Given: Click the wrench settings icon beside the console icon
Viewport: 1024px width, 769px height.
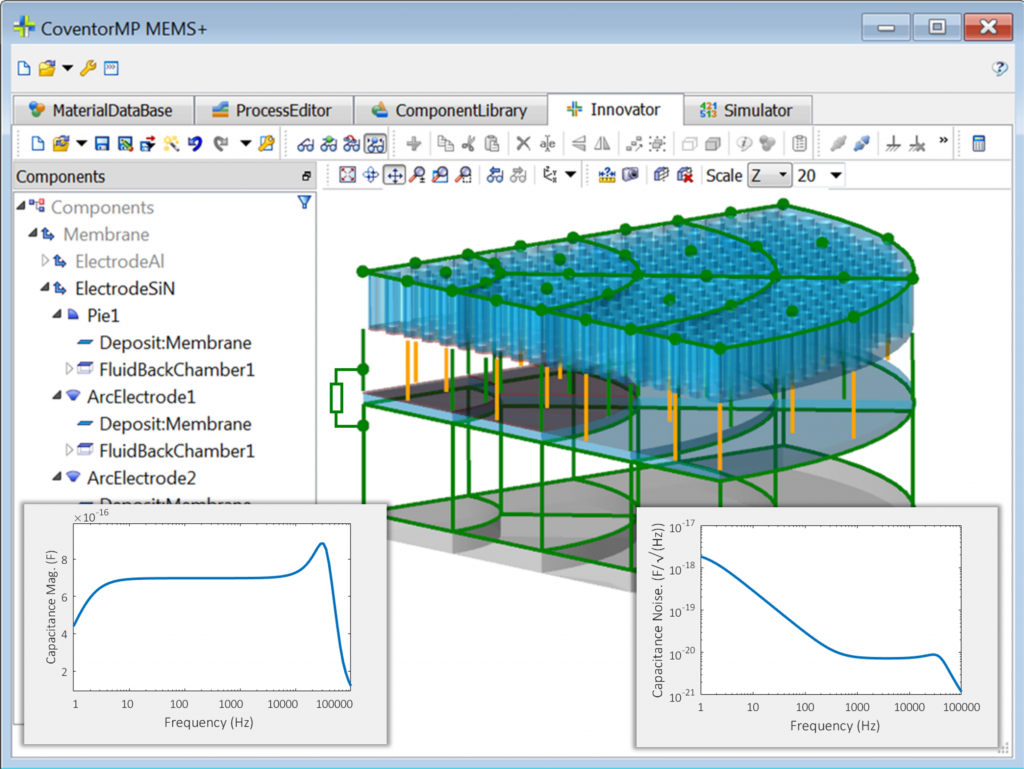Looking at the screenshot, I should 88,68.
